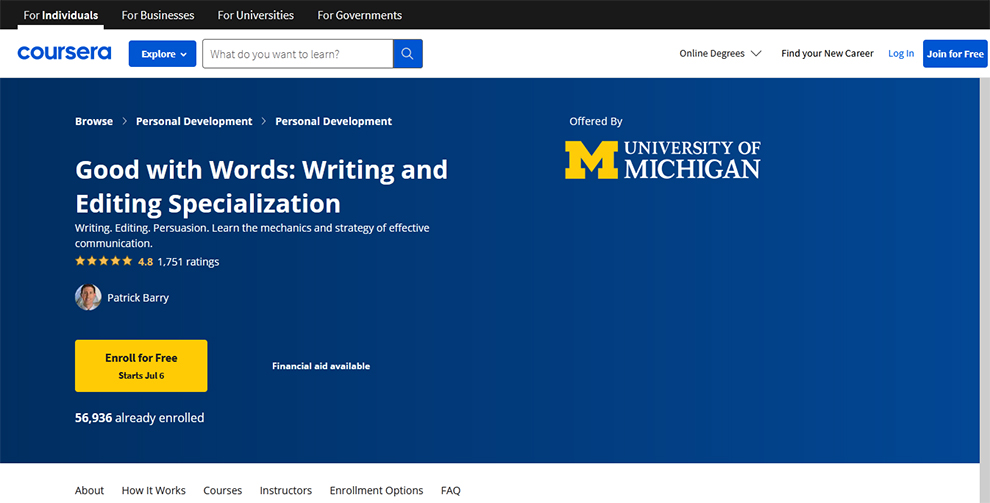
Task: Open last Personal Development breadcrumb
Action: (x=333, y=121)
